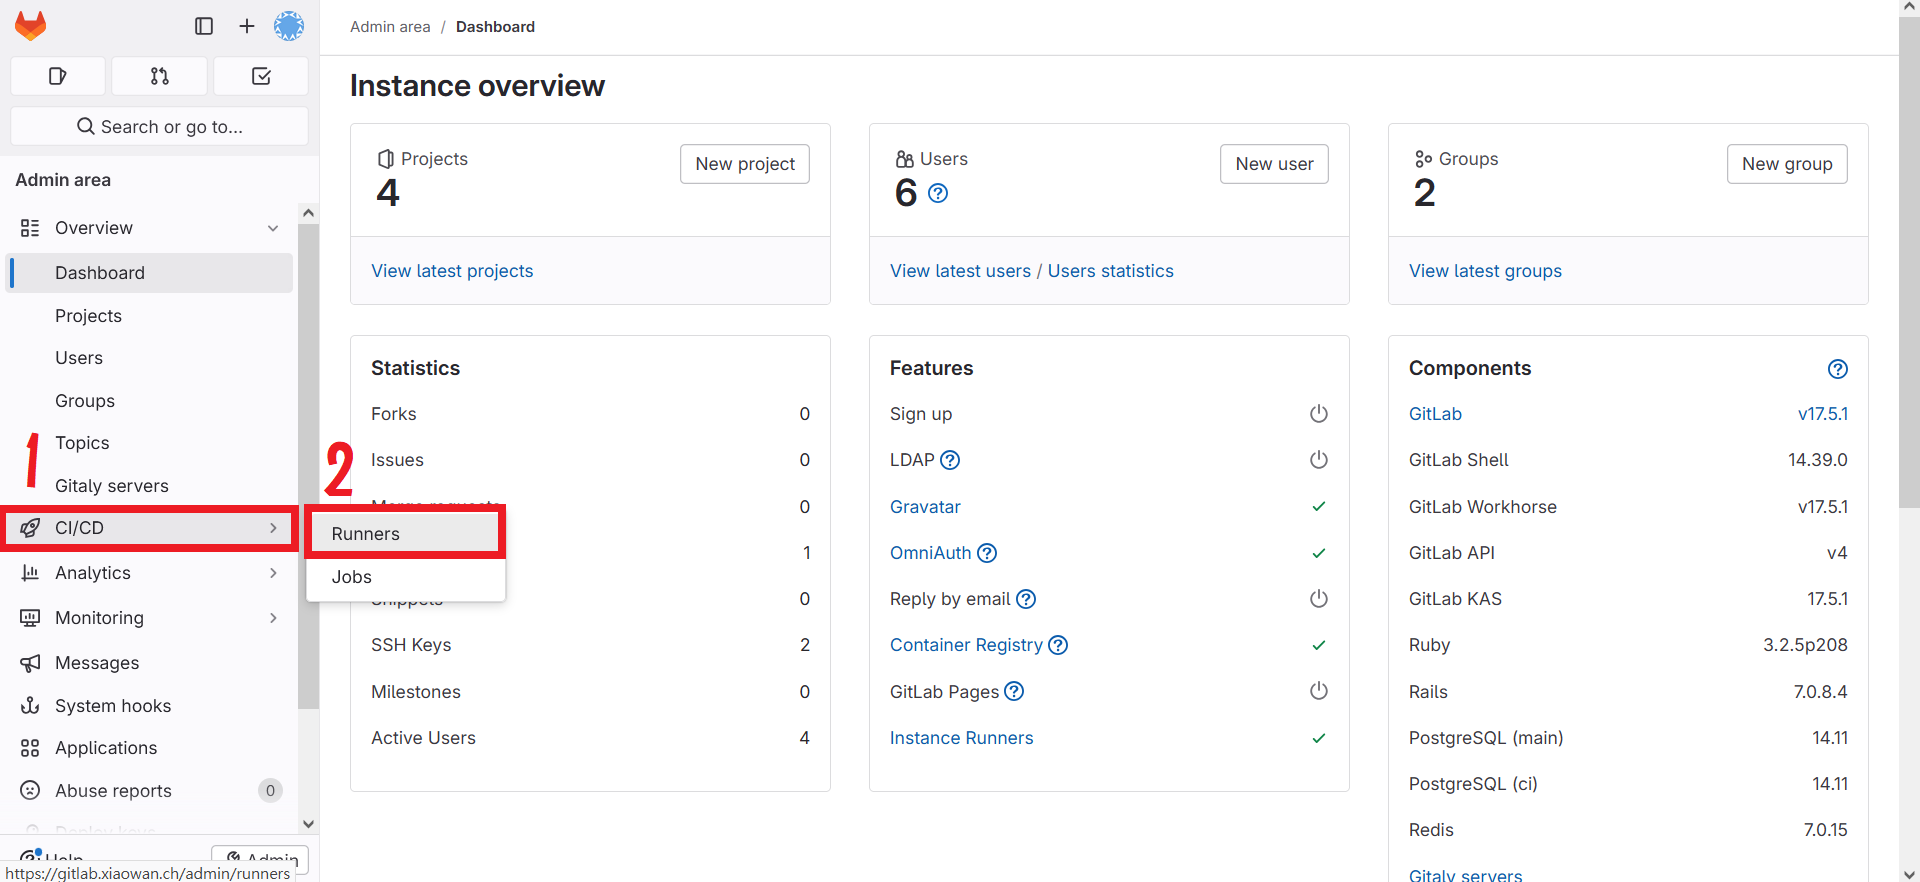Viewport: 1920px width, 882px height.
Task: Open the Gravatar feature link
Action: point(925,507)
